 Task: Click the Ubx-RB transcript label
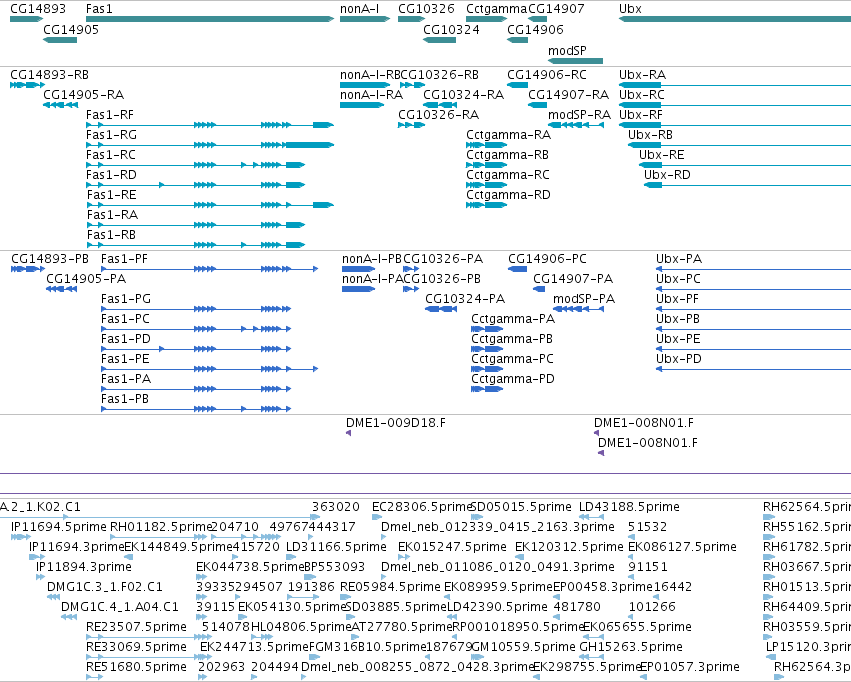pos(650,135)
